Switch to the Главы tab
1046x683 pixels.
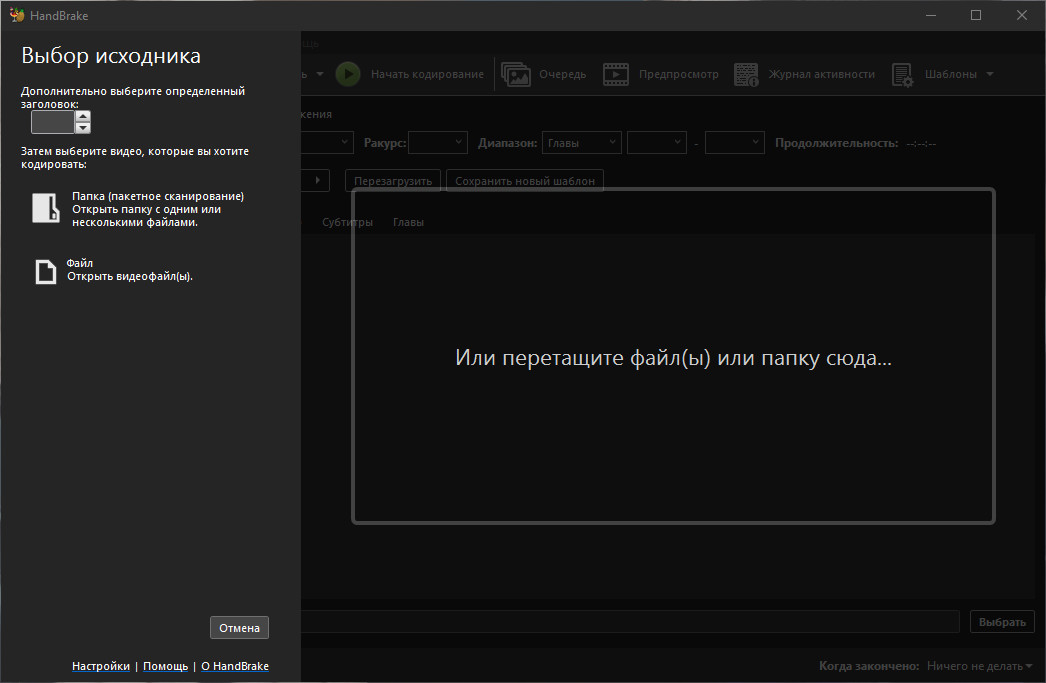(408, 222)
